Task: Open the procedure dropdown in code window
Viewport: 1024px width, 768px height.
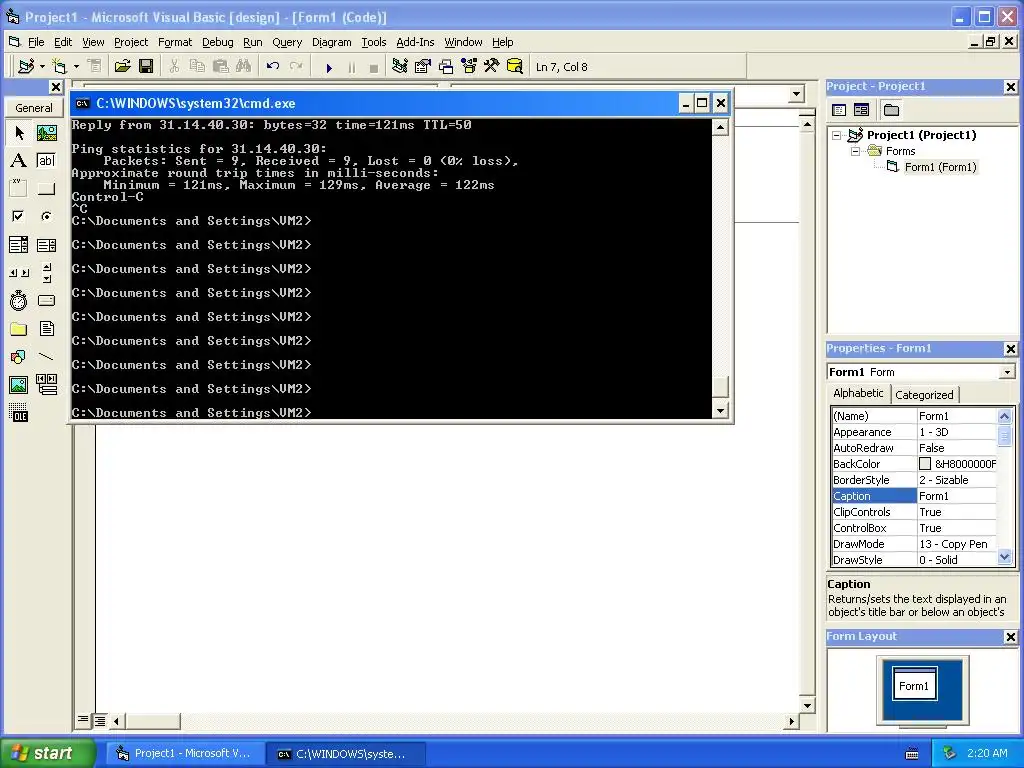Action: (796, 94)
